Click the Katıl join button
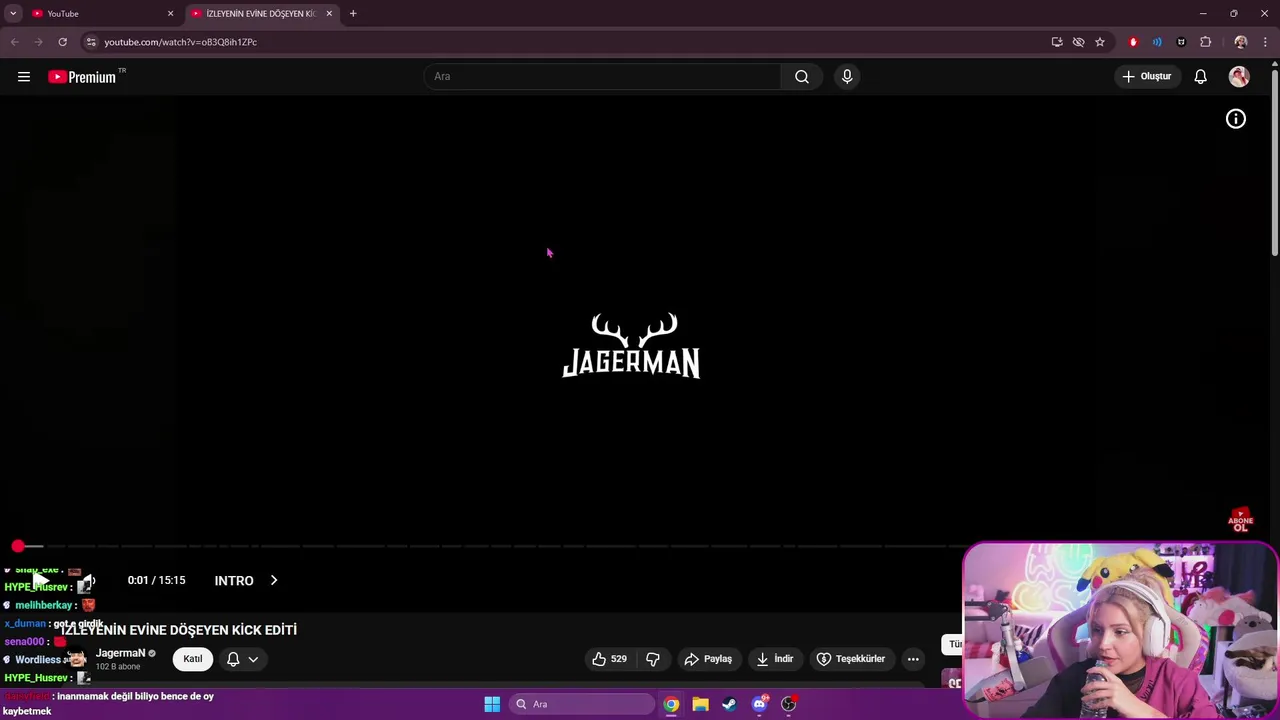This screenshot has height=720, width=1280. [x=193, y=659]
